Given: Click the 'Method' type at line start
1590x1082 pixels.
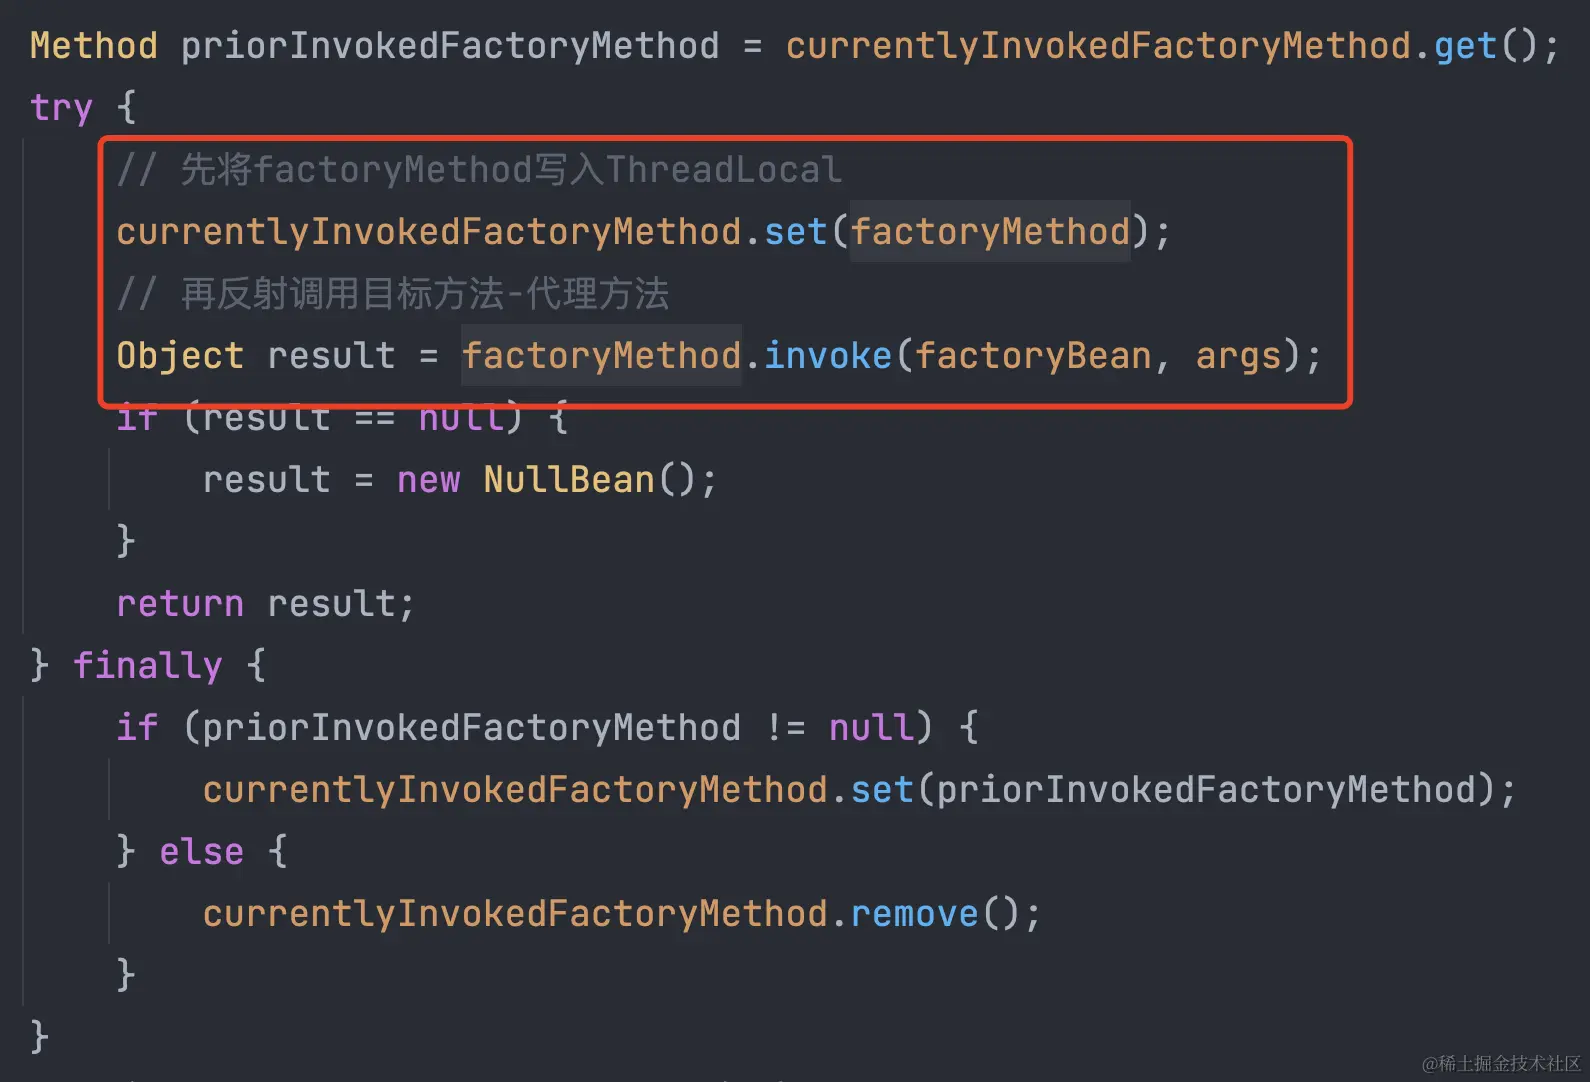Looking at the screenshot, I should point(94,46).
